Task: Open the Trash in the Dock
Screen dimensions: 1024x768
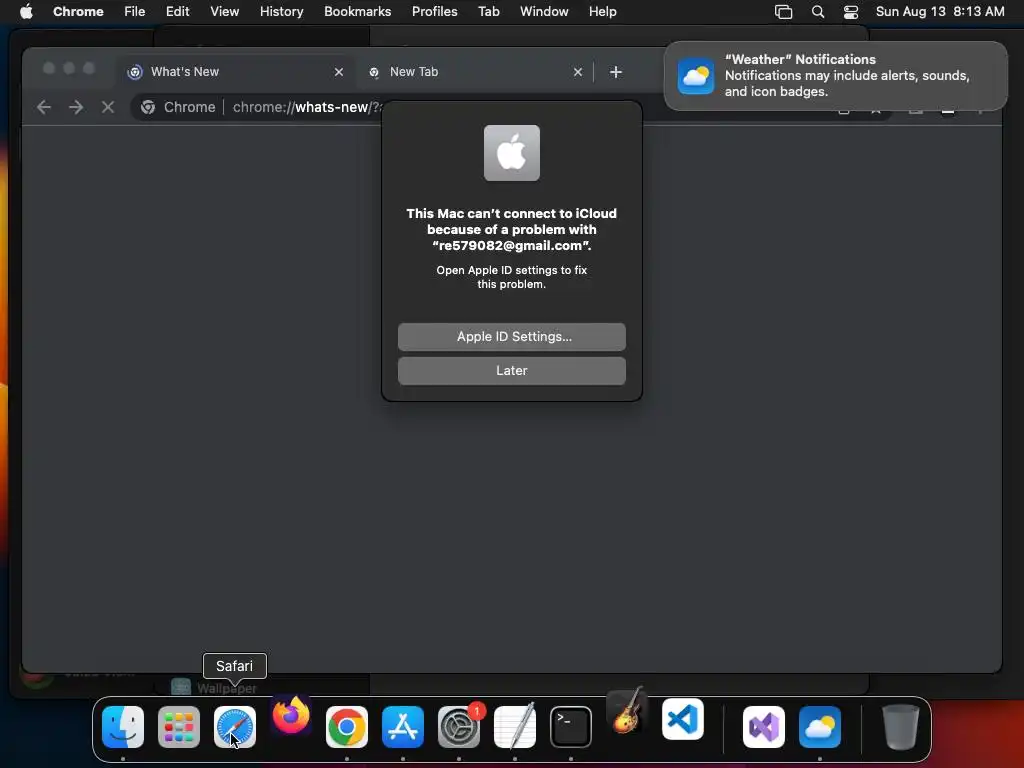Action: click(901, 727)
